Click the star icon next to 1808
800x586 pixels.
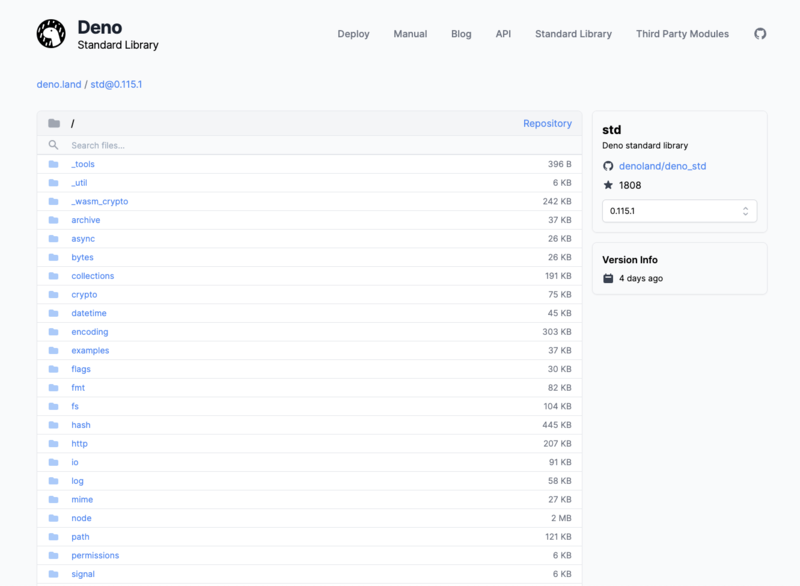click(608, 185)
